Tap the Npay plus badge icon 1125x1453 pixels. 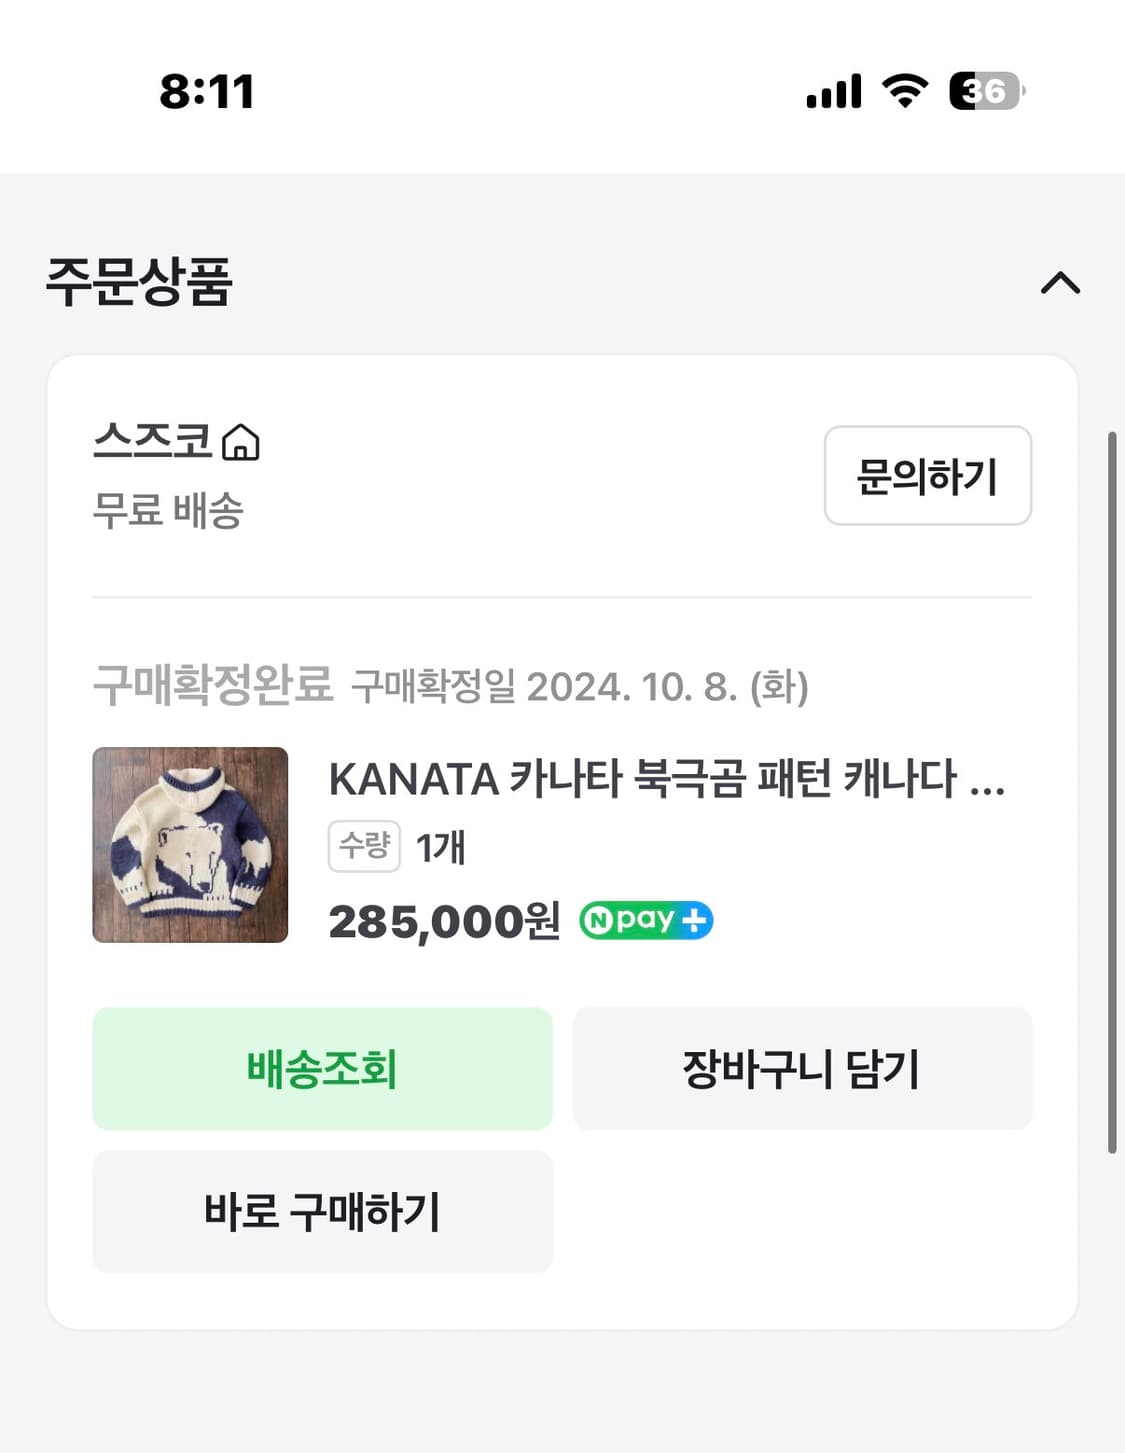(646, 920)
